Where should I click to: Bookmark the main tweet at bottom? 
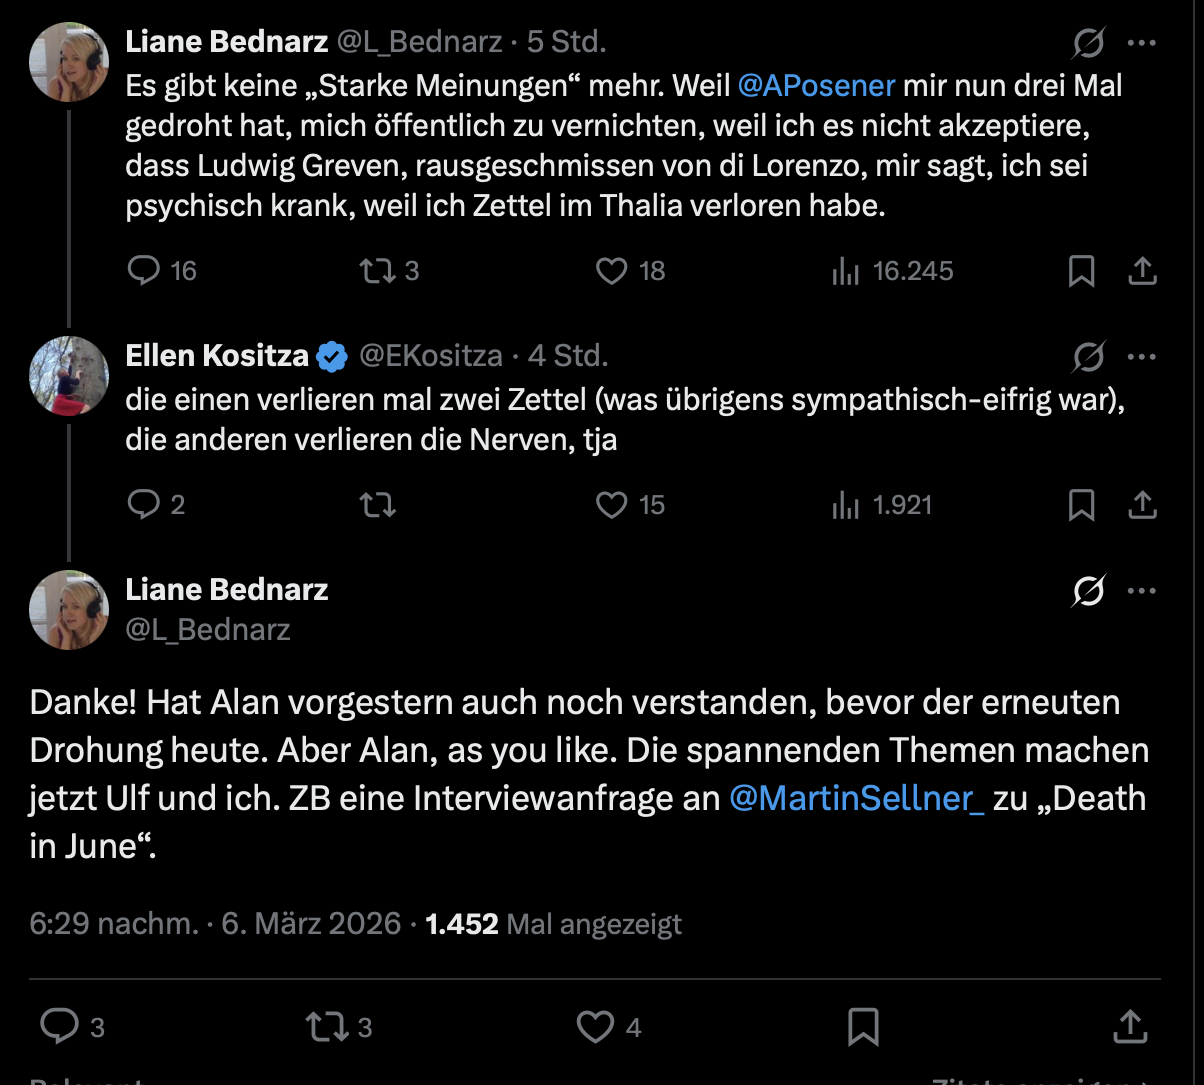point(863,1026)
